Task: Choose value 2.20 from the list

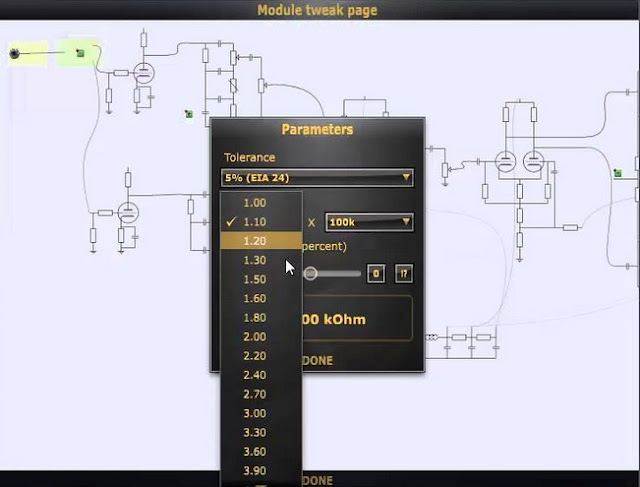Action: pyautogui.click(x=261, y=356)
